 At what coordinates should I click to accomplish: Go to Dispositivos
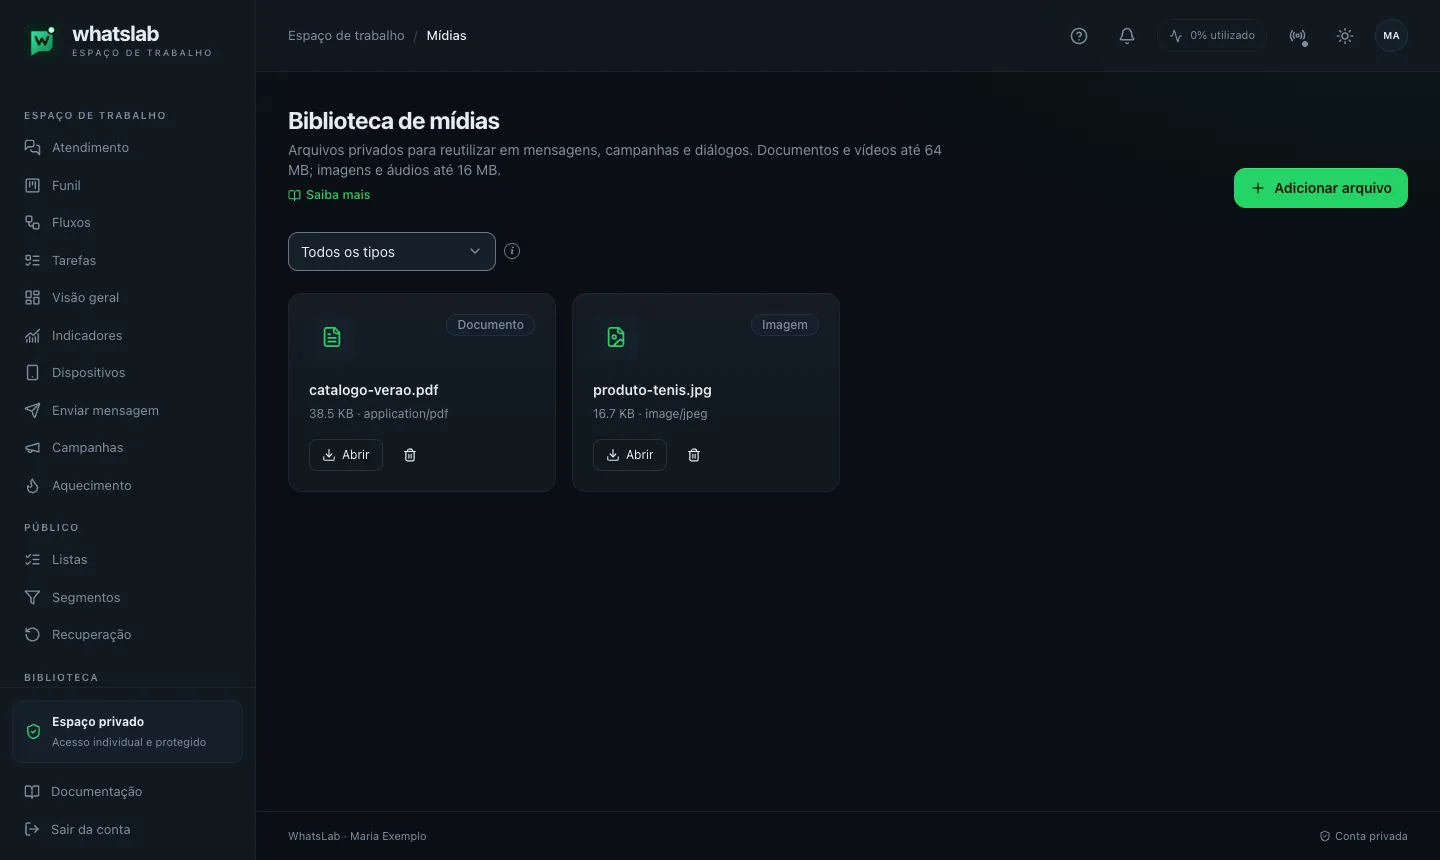127,373
